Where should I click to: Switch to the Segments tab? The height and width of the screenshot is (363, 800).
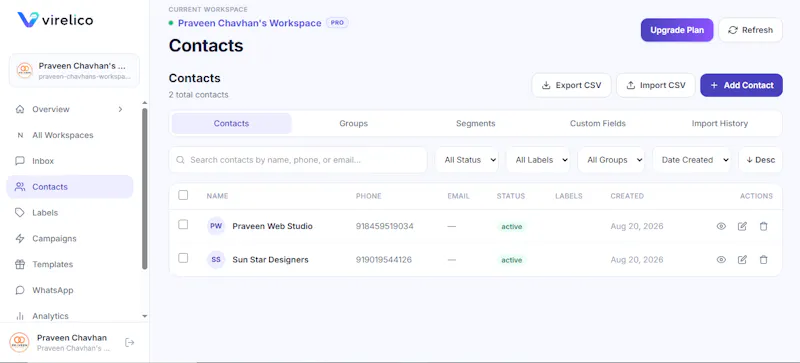476,124
